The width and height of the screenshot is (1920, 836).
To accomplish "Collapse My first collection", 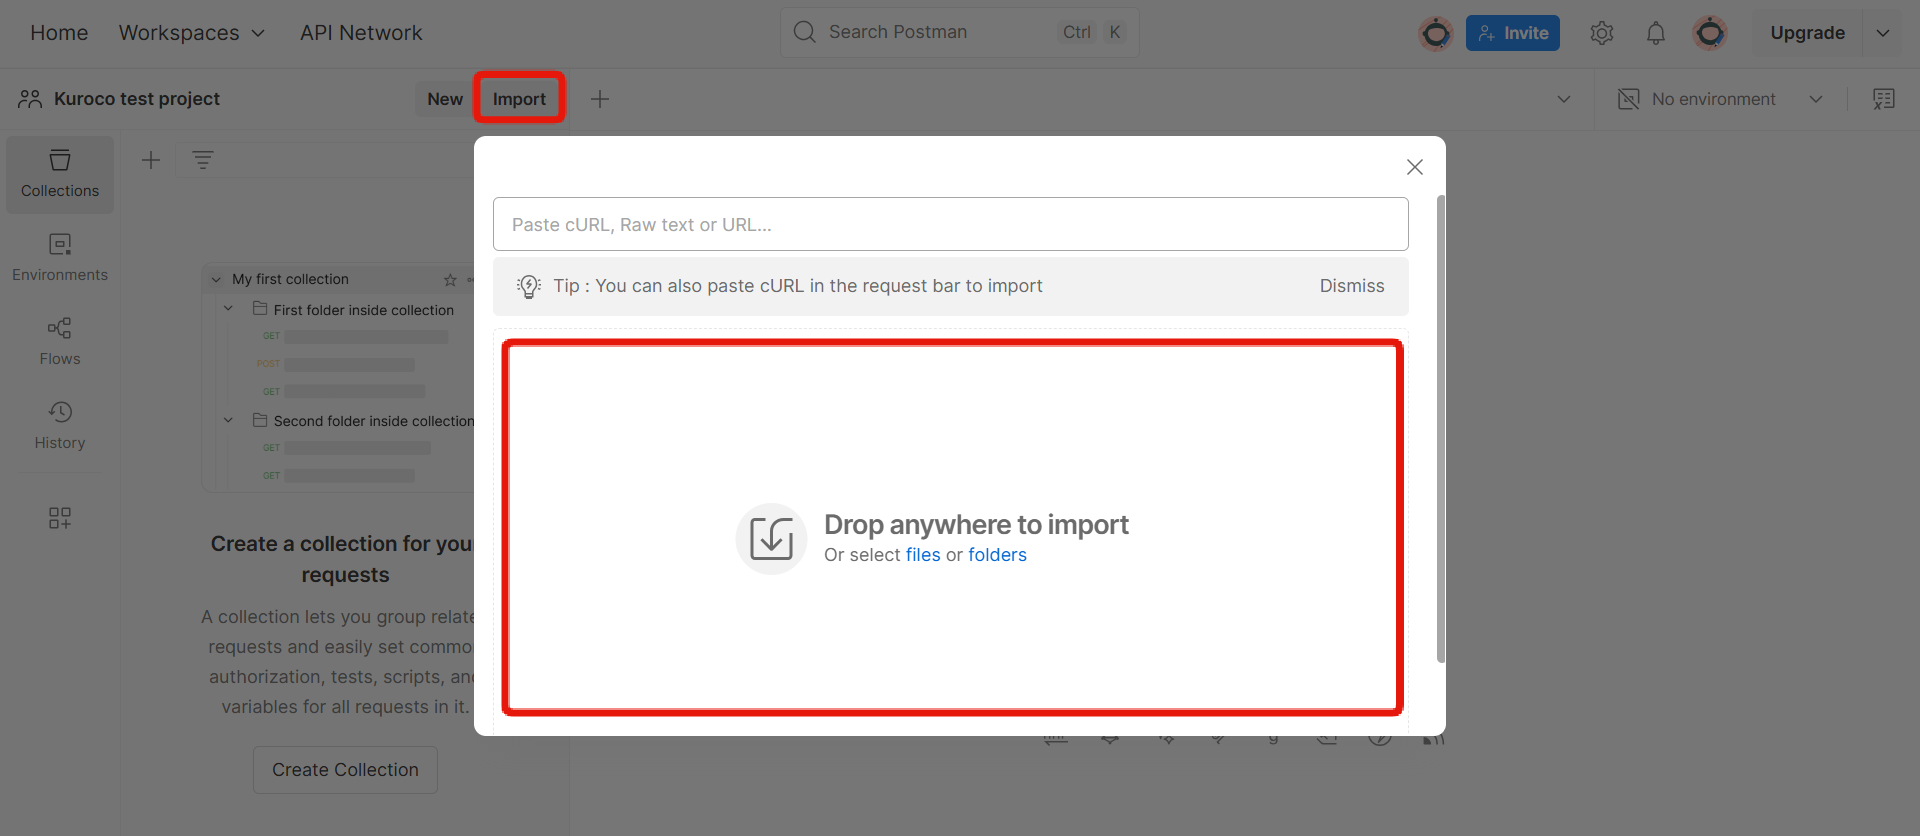I will tap(216, 280).
